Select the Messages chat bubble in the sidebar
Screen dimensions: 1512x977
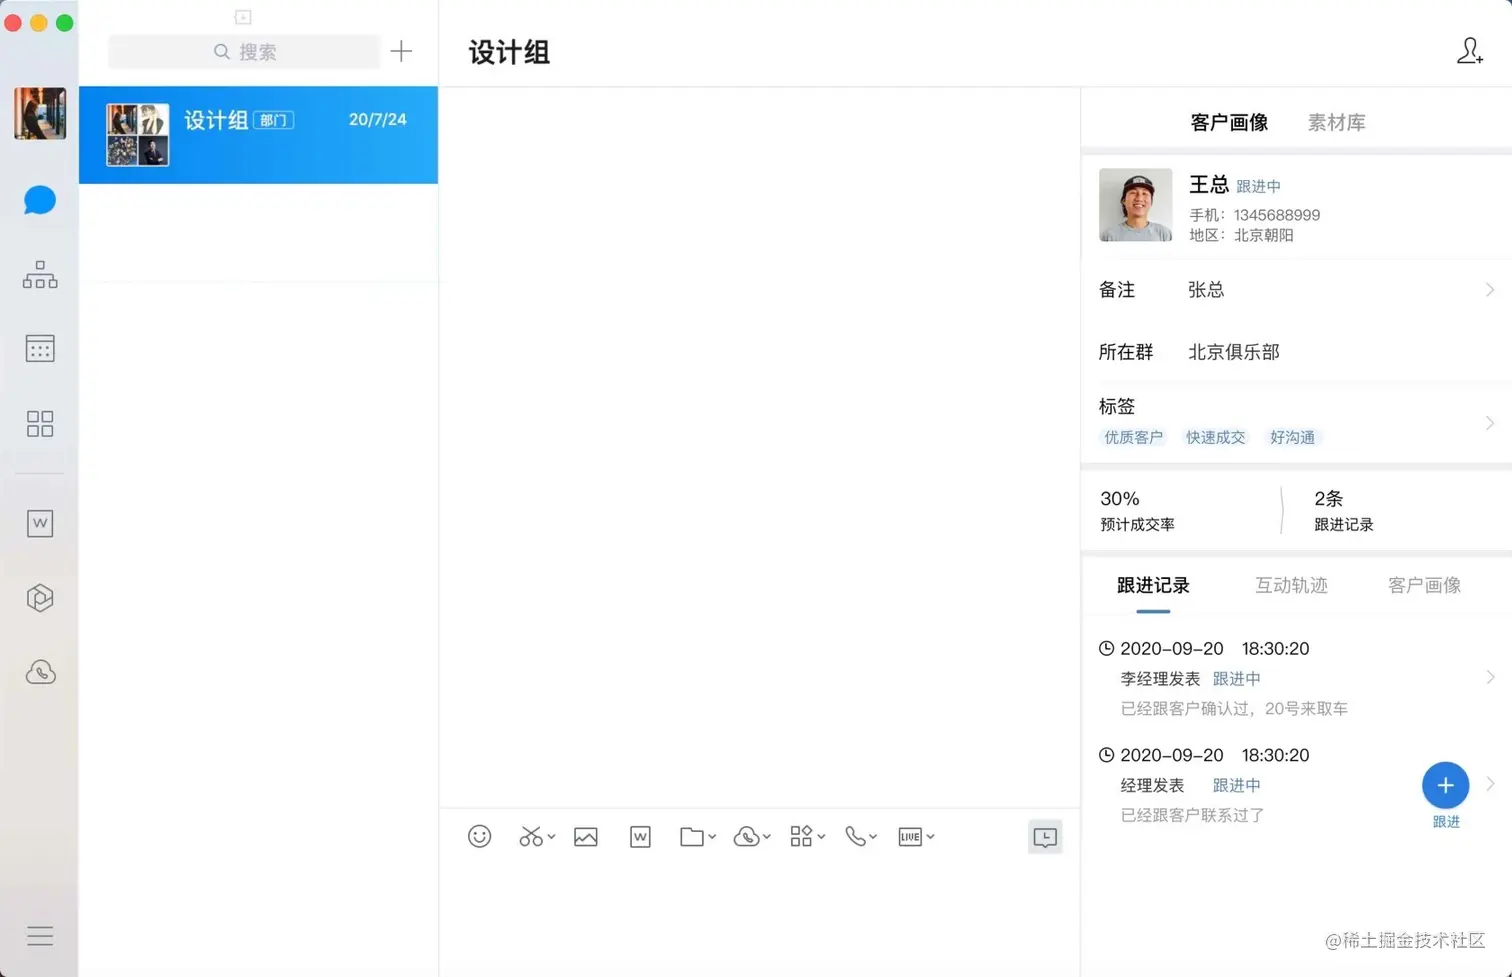[x=39, y=199]
